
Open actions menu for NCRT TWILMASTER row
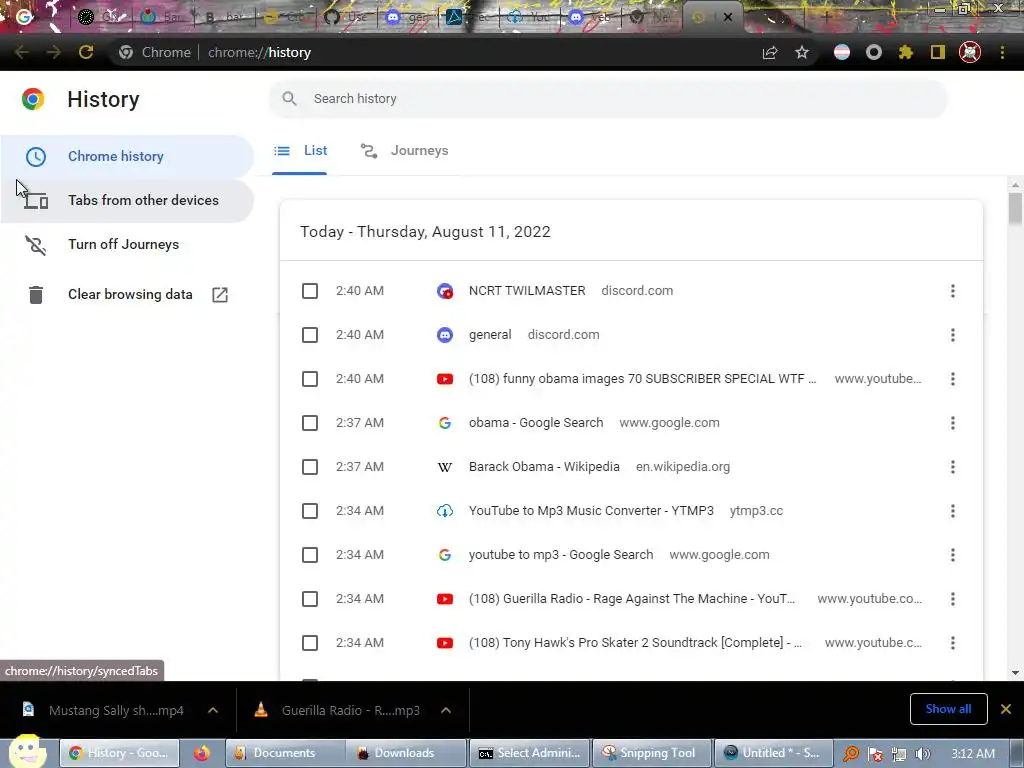(x=953, y=291)
